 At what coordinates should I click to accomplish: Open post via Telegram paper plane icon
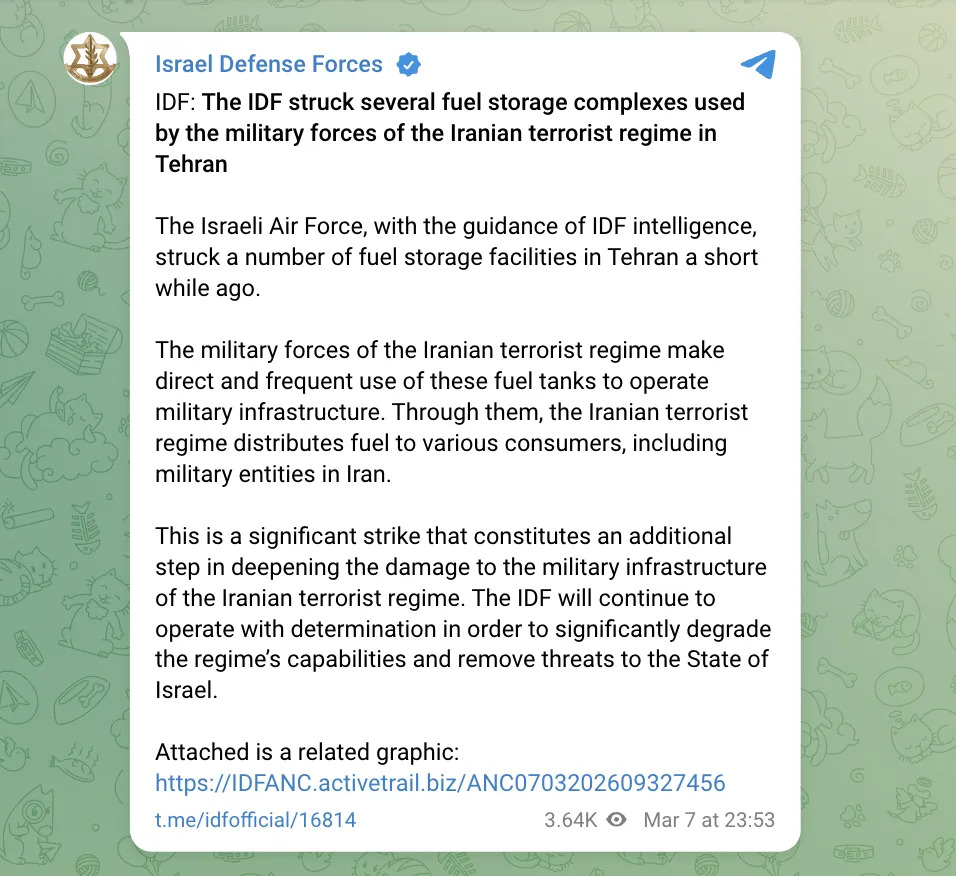click(x=758, y=64)
